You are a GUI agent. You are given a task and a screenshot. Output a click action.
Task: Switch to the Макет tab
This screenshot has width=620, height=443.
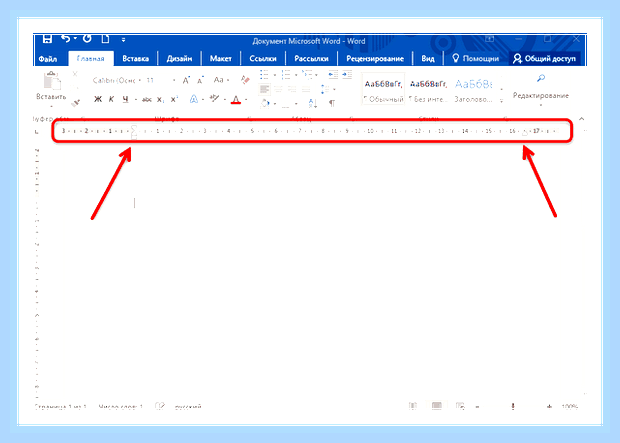[221, 59]
